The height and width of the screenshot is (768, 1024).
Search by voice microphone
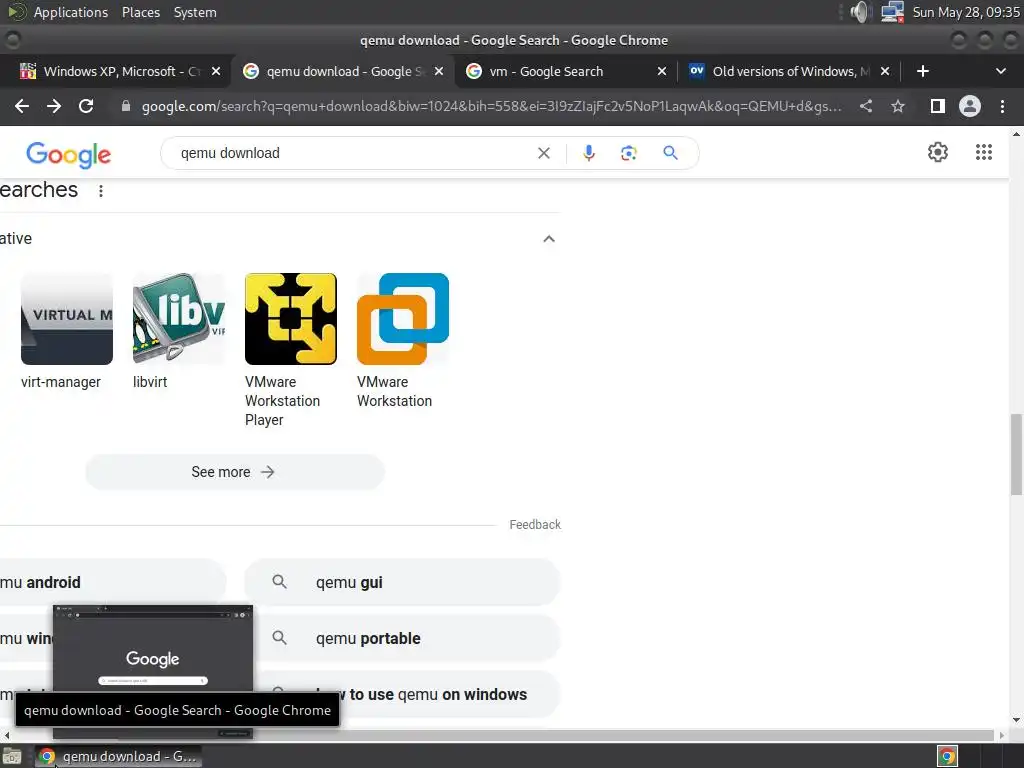[588, 153]
